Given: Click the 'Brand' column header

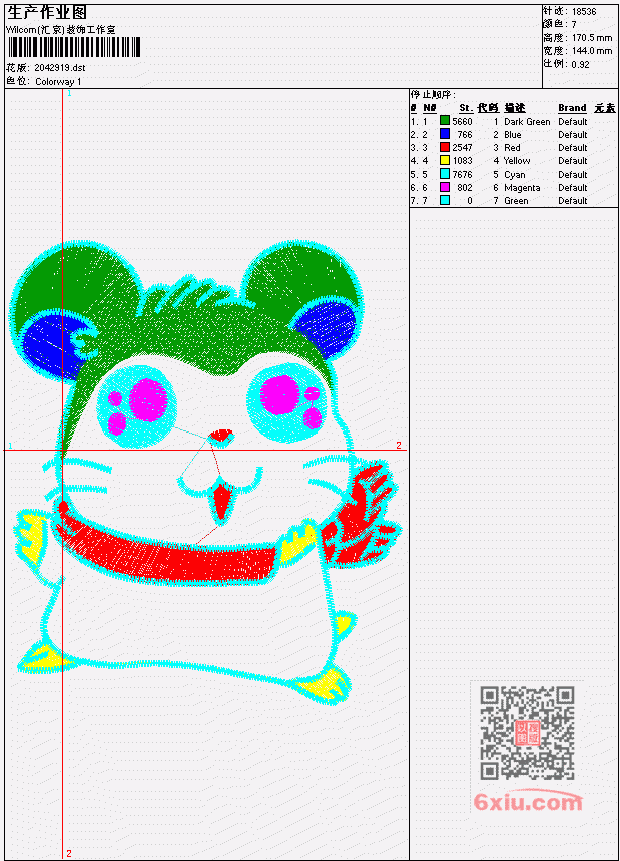Looking at the screenshot, I should (x=572, y=108).
